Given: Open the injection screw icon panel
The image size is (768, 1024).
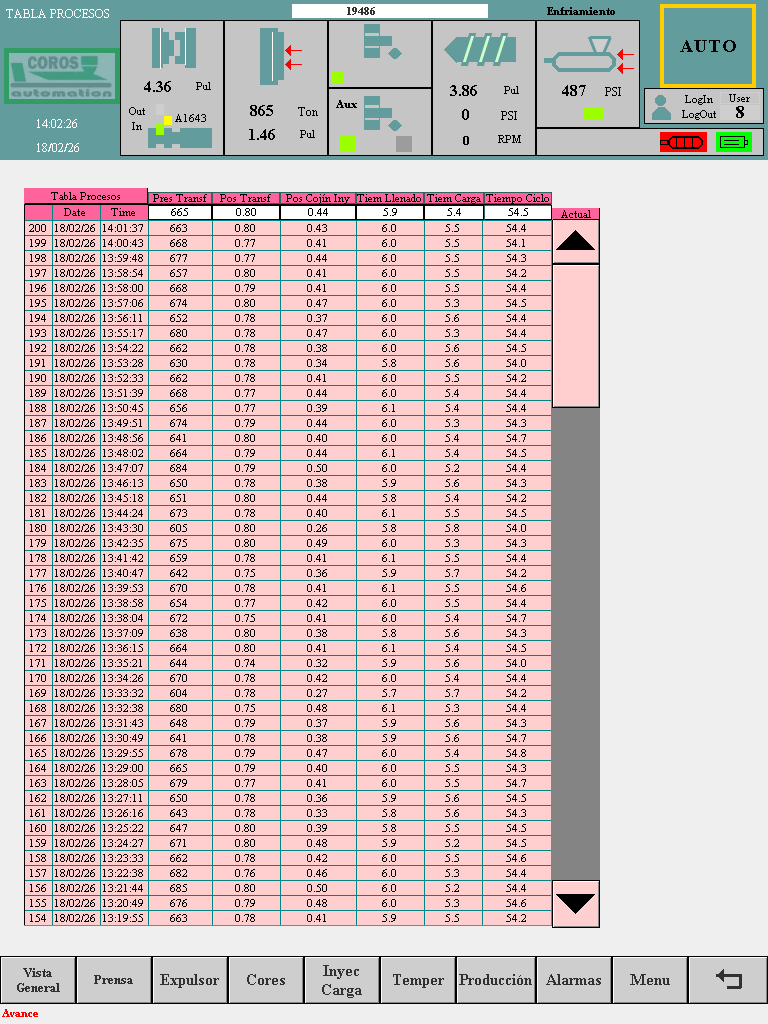Looking at the screenshot, I should tap(483, 50).
